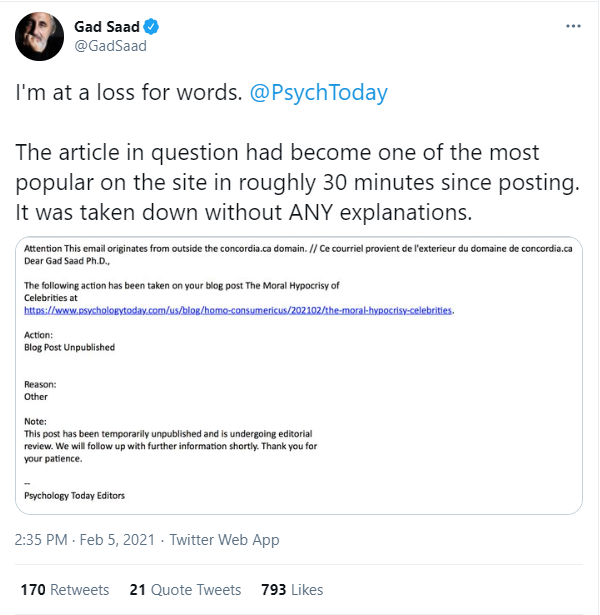The image size is (600, 615).
Task: Click the tweet paragraph about the article
Action: point(278,185)
